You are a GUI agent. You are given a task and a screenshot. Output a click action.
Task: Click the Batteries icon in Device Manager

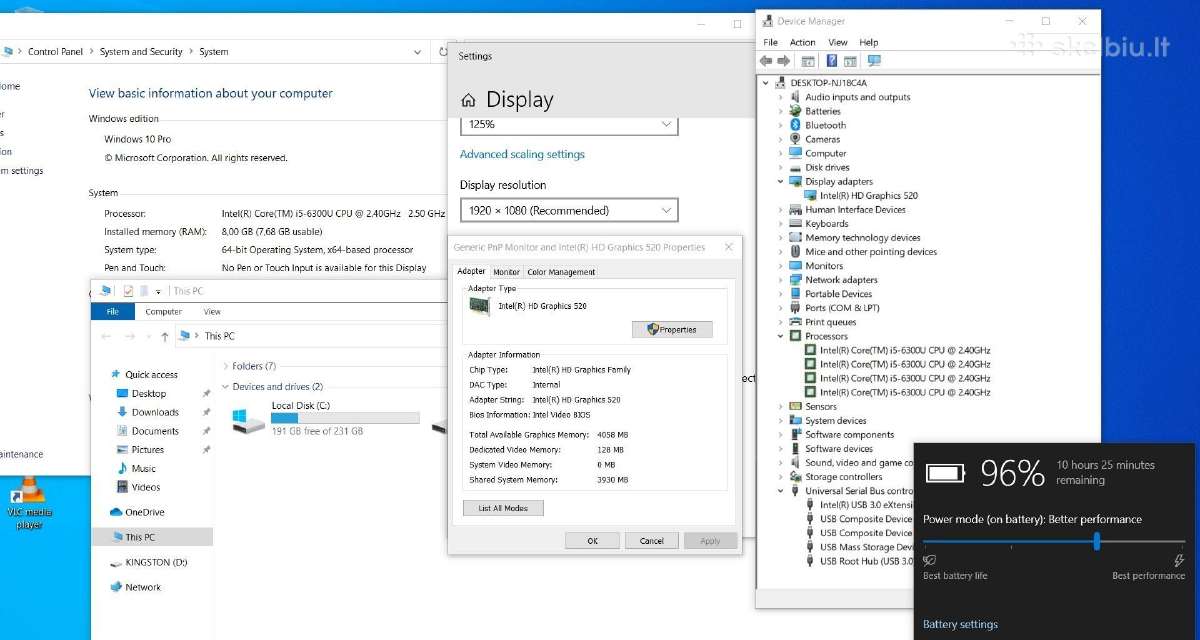tap(796, 111)
